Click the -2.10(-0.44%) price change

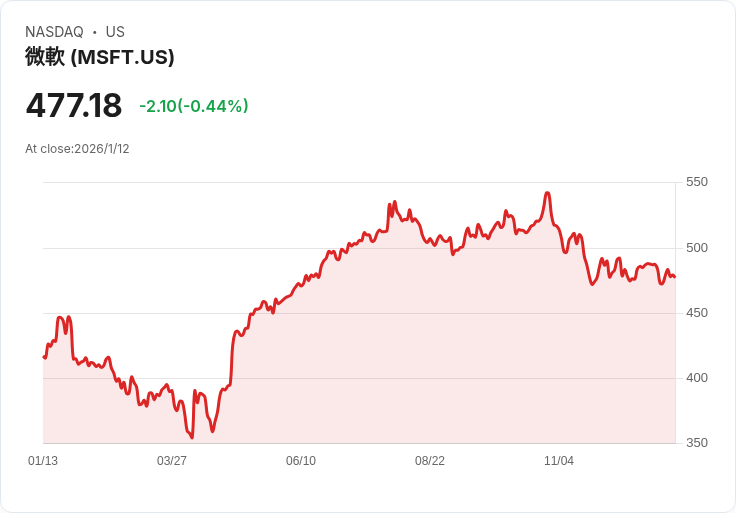pyautogui.click(x=194, y=106)
